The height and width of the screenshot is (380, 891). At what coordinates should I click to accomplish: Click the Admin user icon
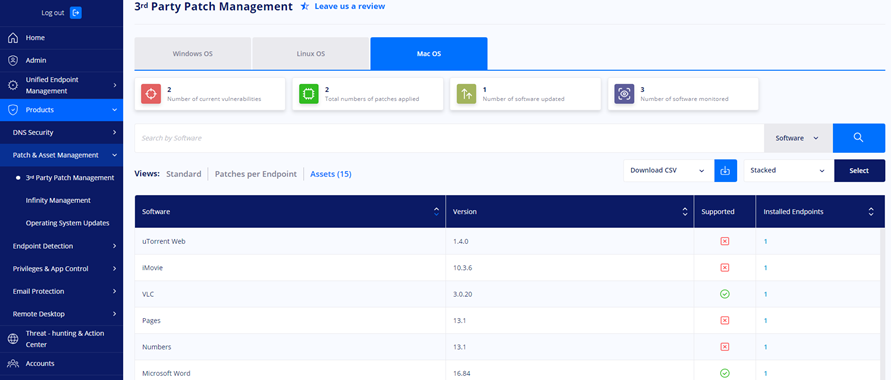point(13,60)
